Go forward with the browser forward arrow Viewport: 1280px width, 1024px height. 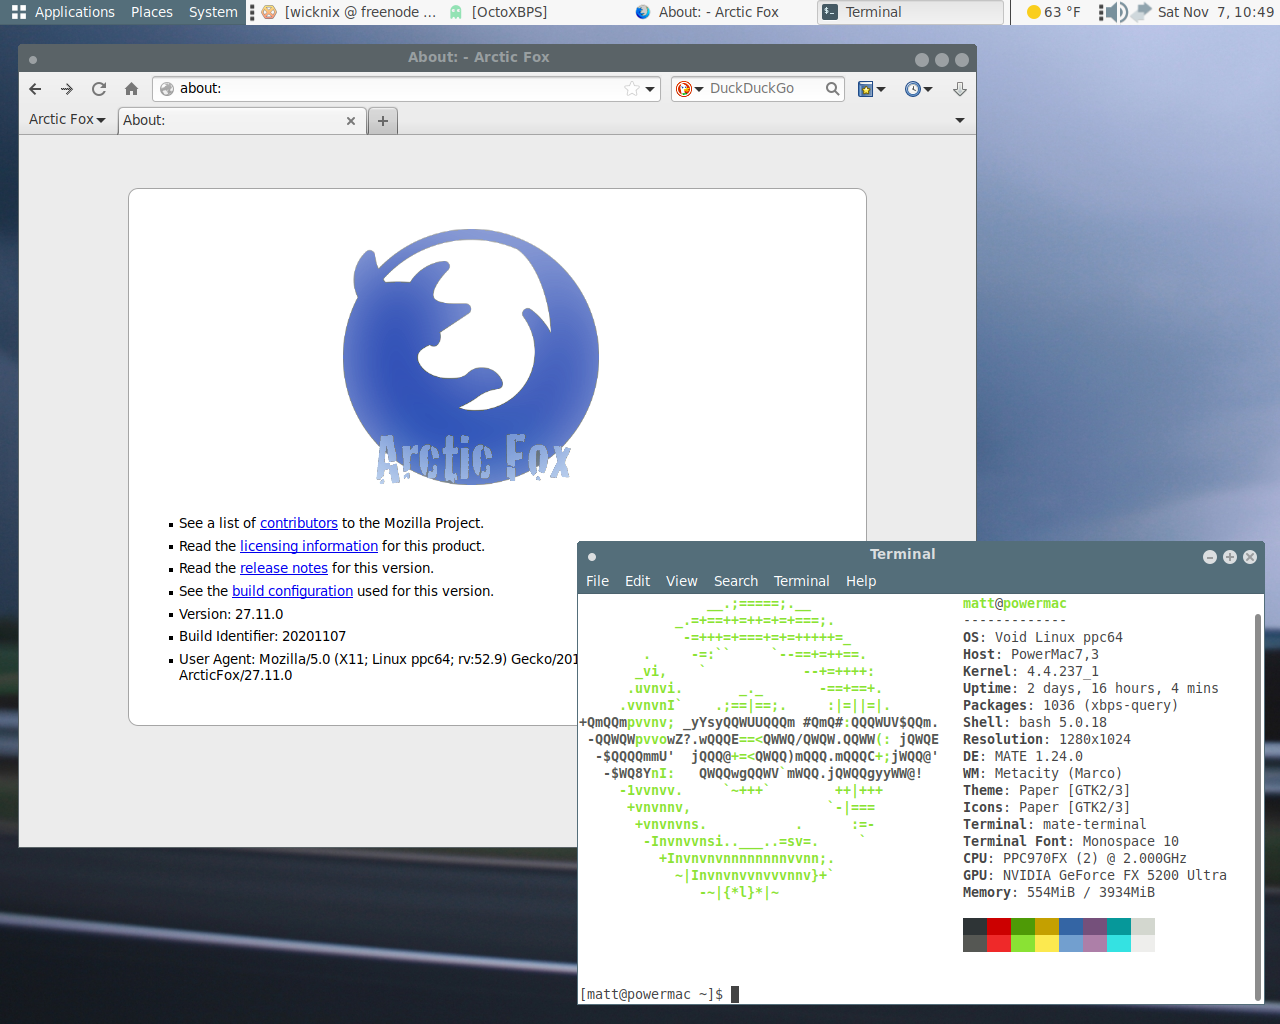(67, 89)
